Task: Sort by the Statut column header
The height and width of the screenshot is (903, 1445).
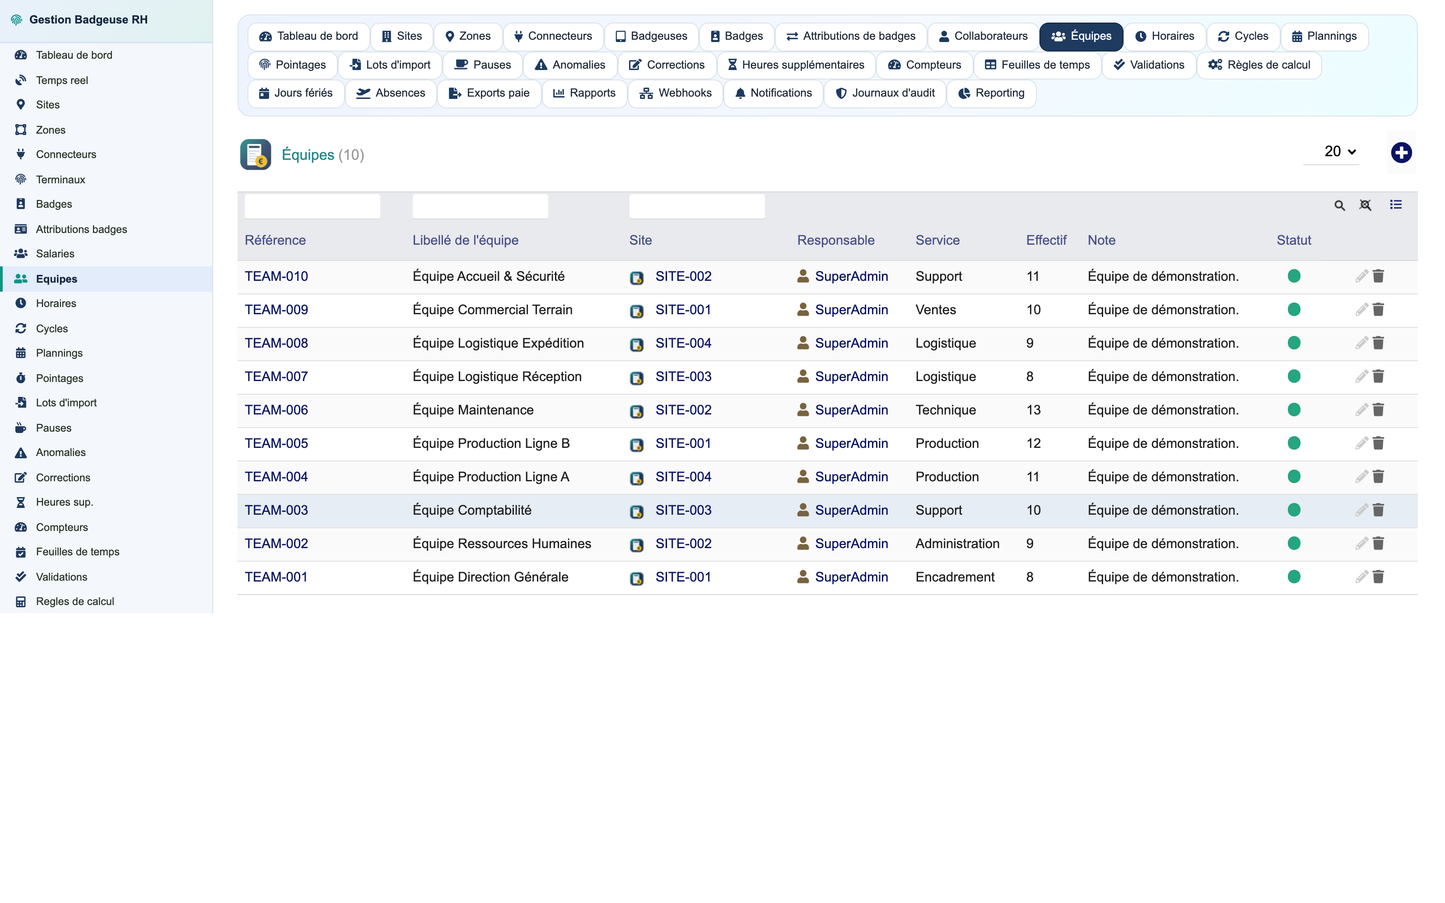Action: pos(1294,240)
